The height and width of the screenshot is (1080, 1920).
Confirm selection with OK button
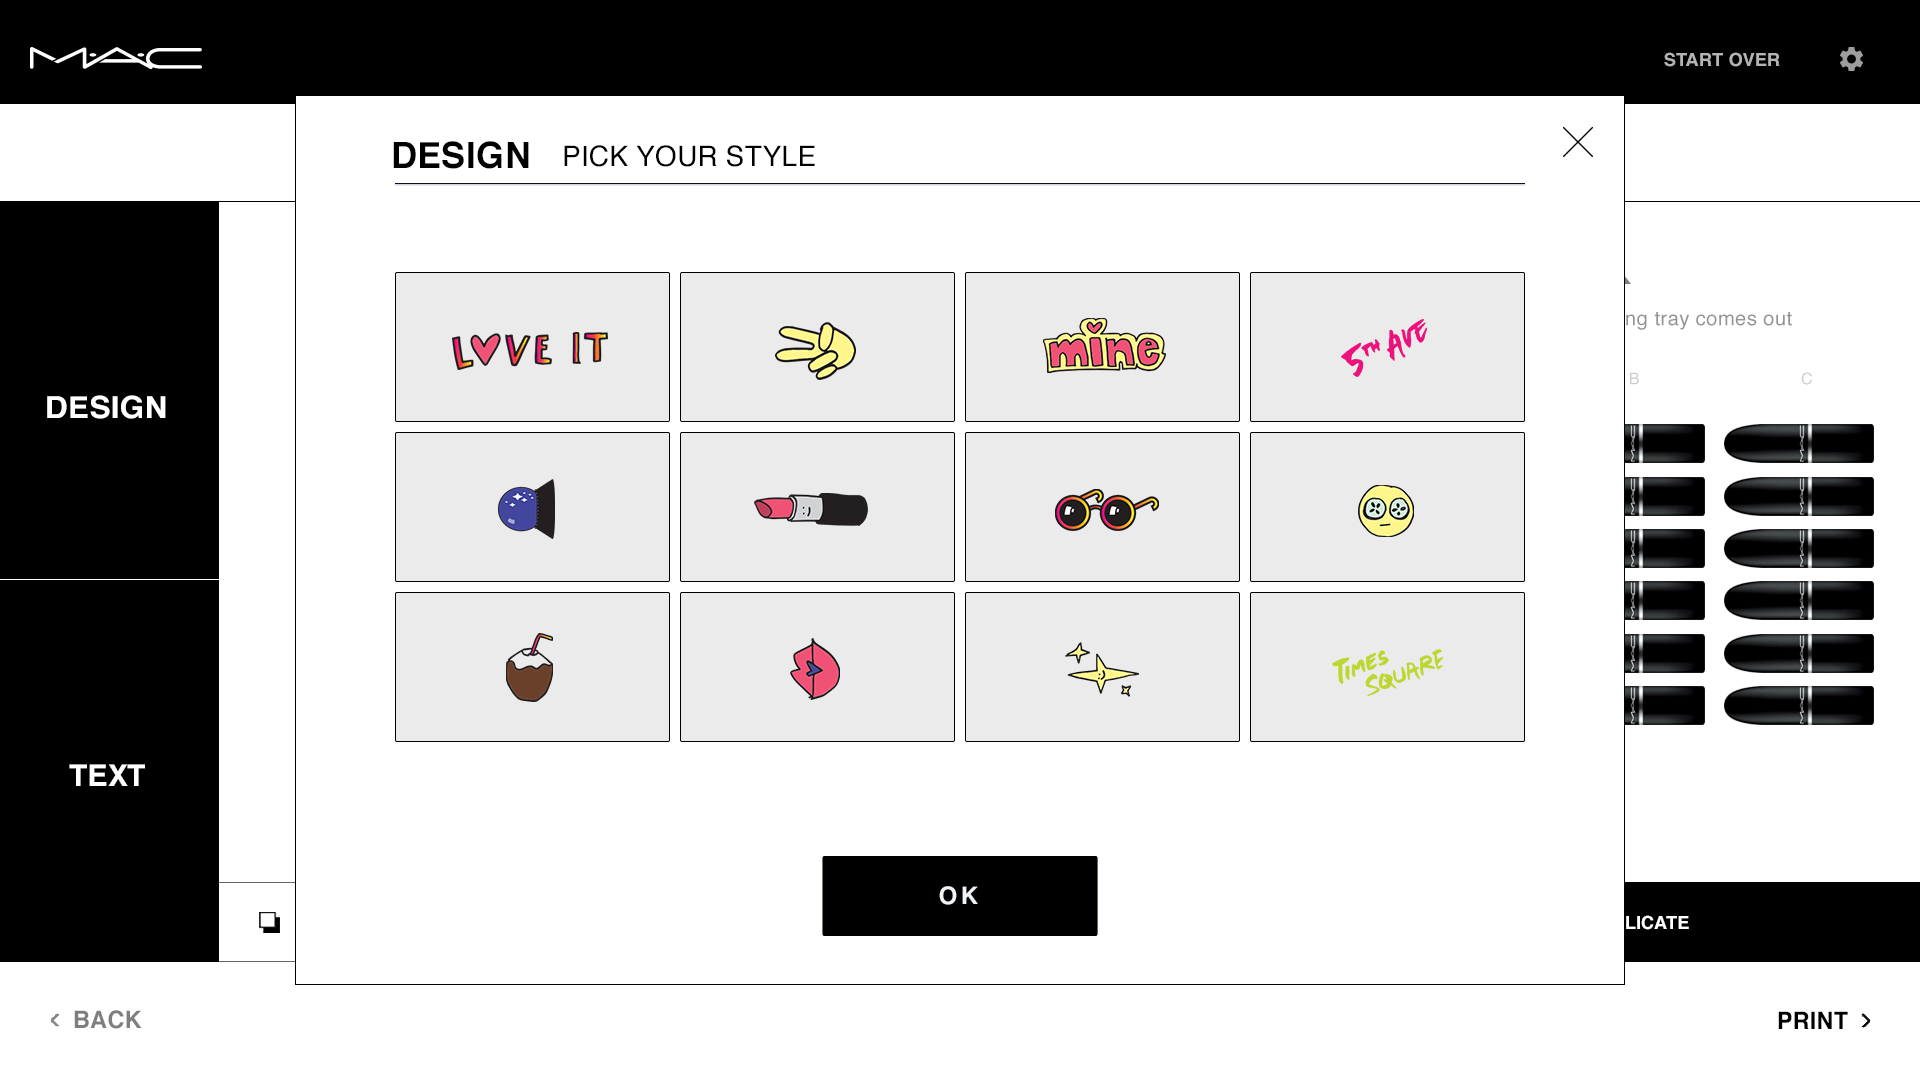click(x=960, y=896)
